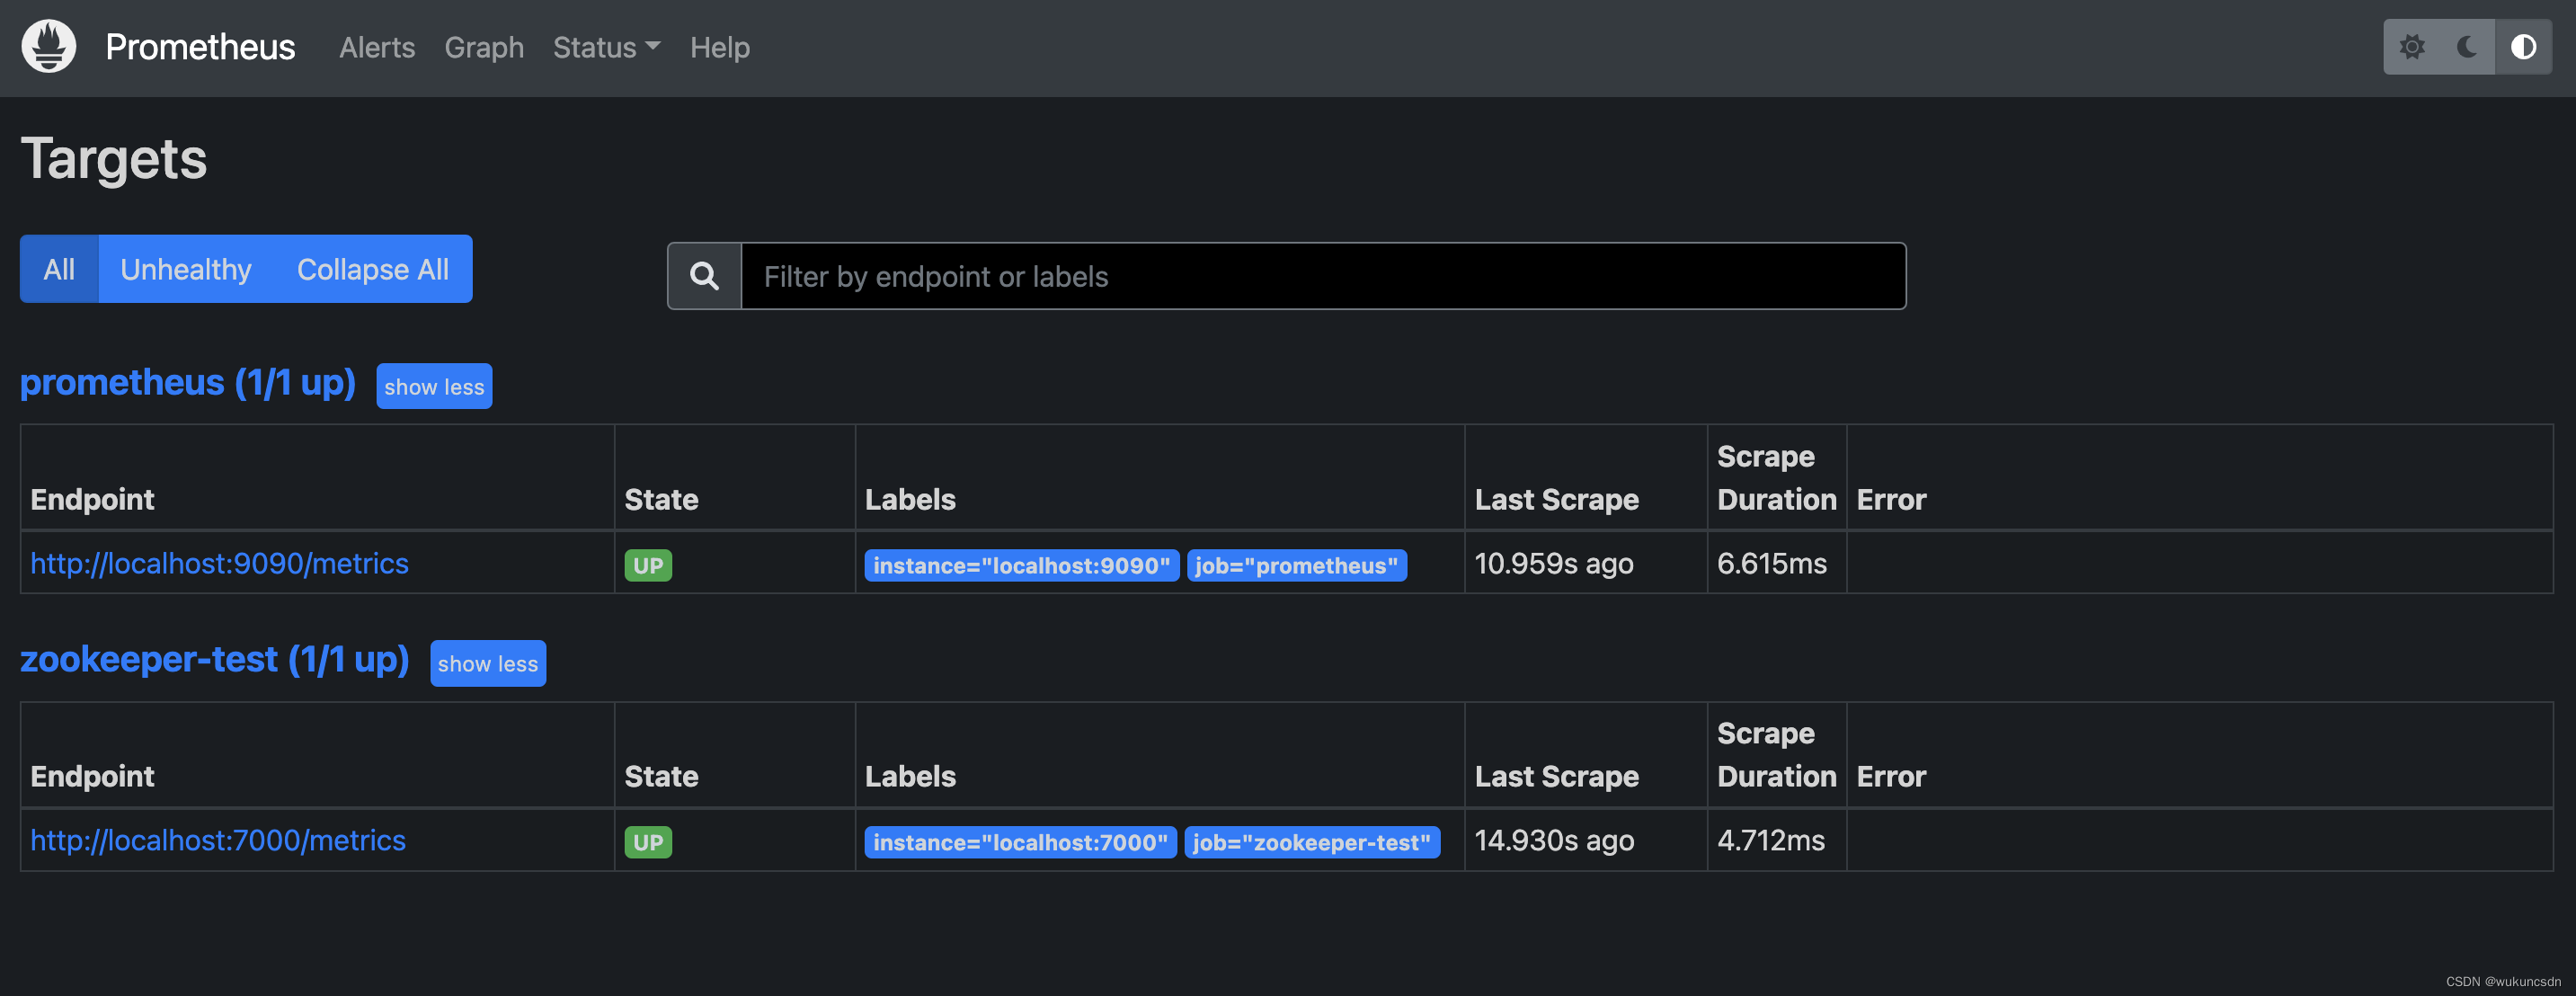Click the search magnifier icon
The image size is (2576, 996).
(x=706, y=275)
